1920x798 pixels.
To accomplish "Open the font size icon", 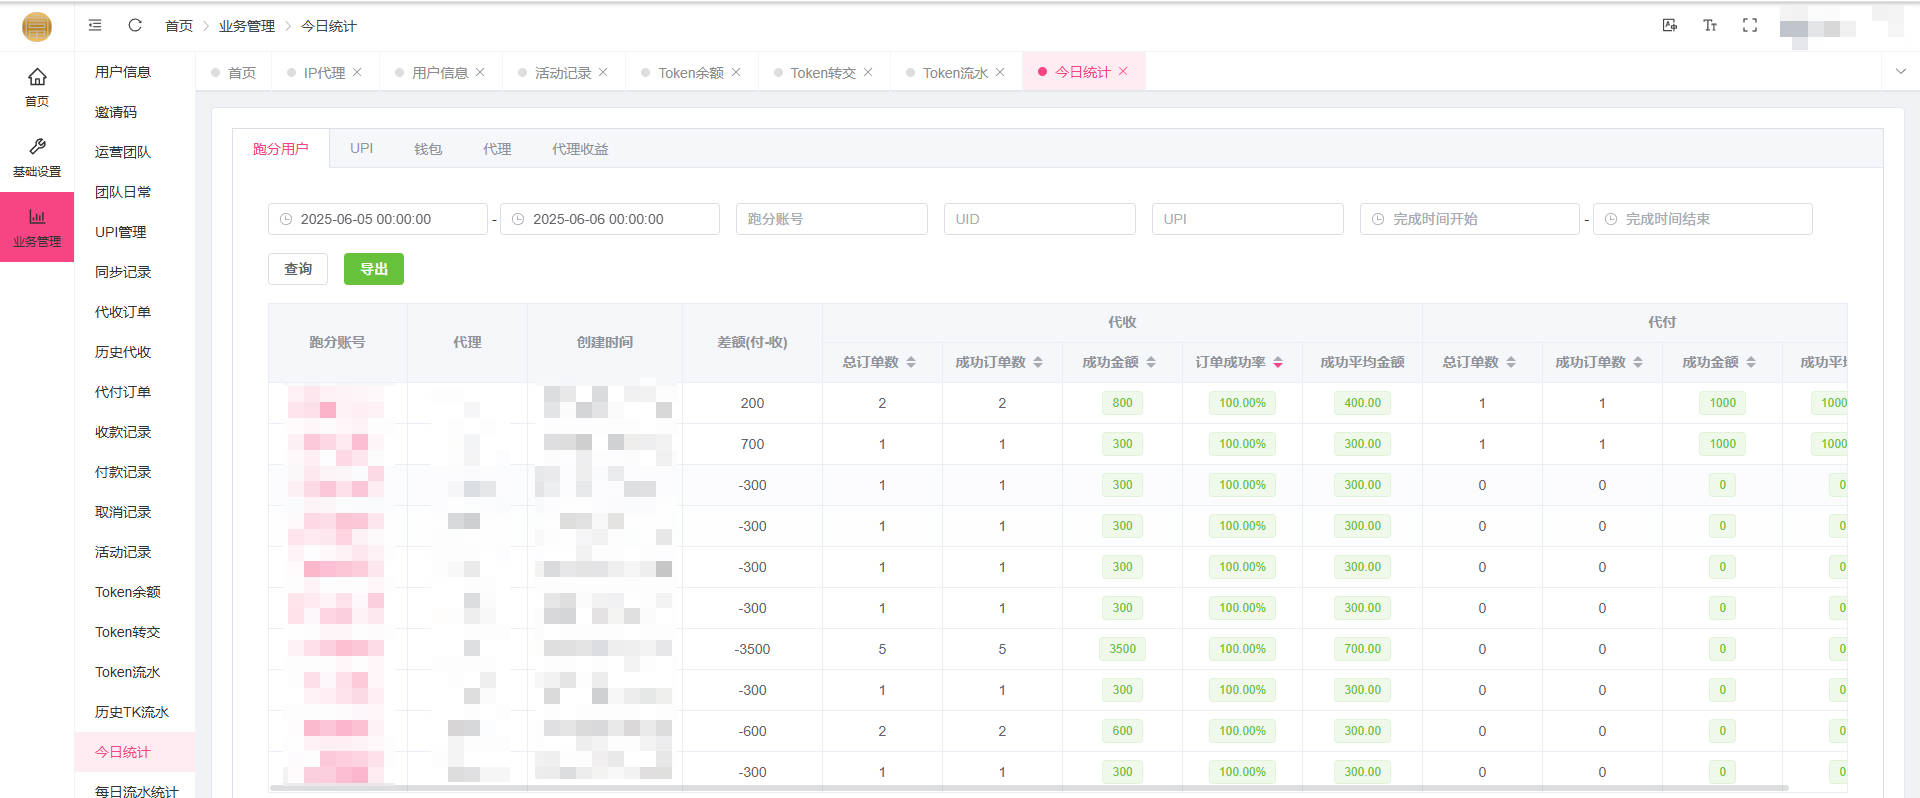I will (x=1710, y=25).
